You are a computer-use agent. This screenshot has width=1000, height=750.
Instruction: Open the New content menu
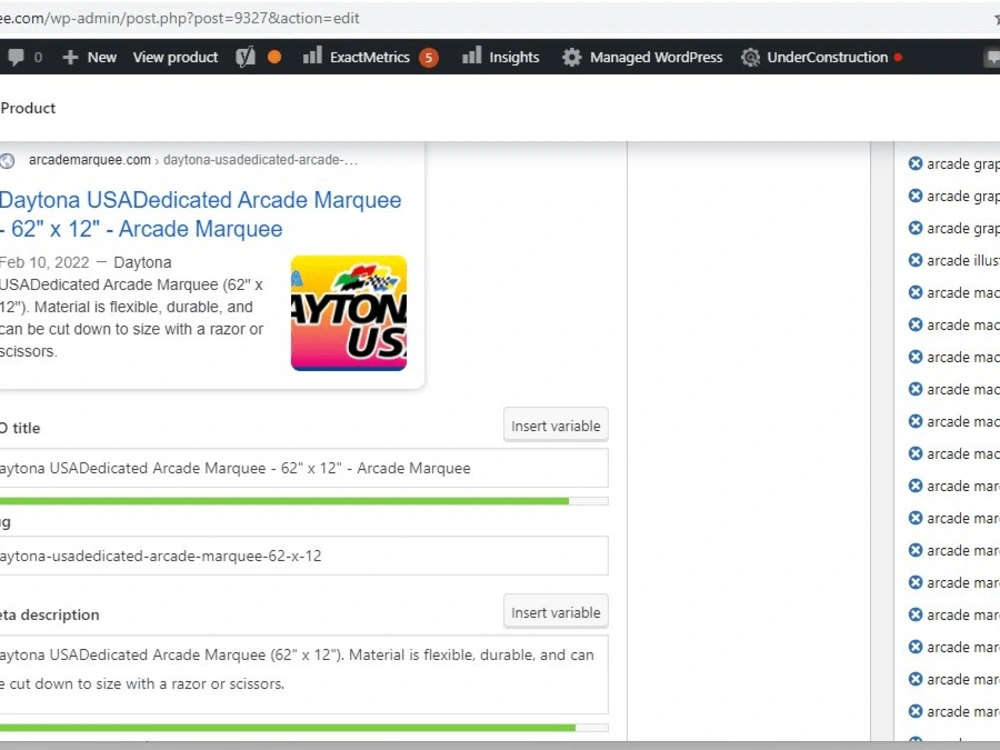tap(89, 57)
